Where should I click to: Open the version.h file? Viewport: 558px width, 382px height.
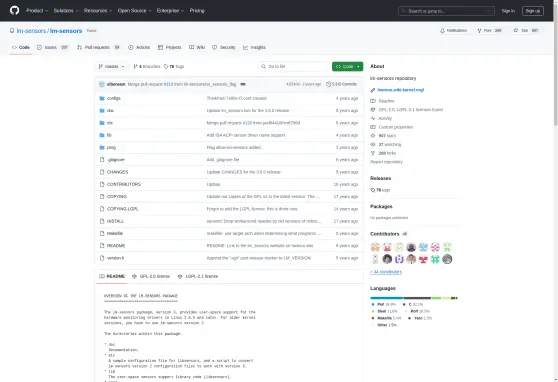tap(115, 258)
